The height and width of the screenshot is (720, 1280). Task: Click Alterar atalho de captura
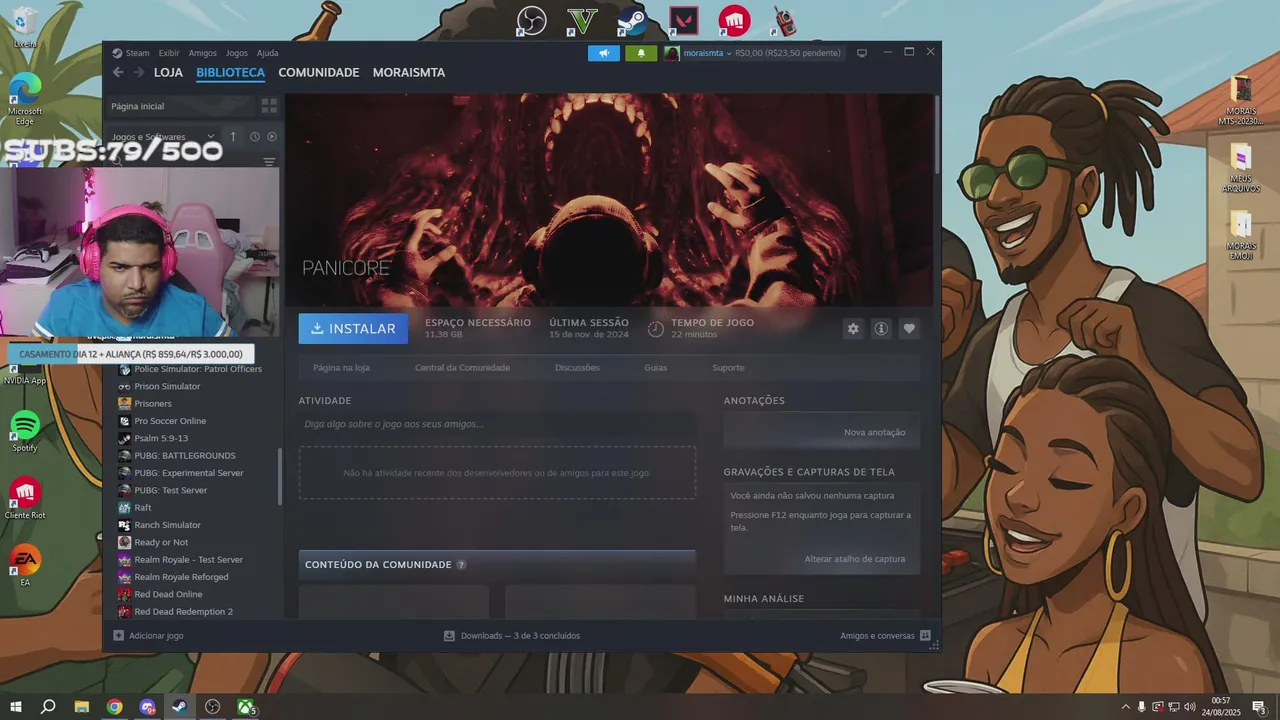click(855, 559)
